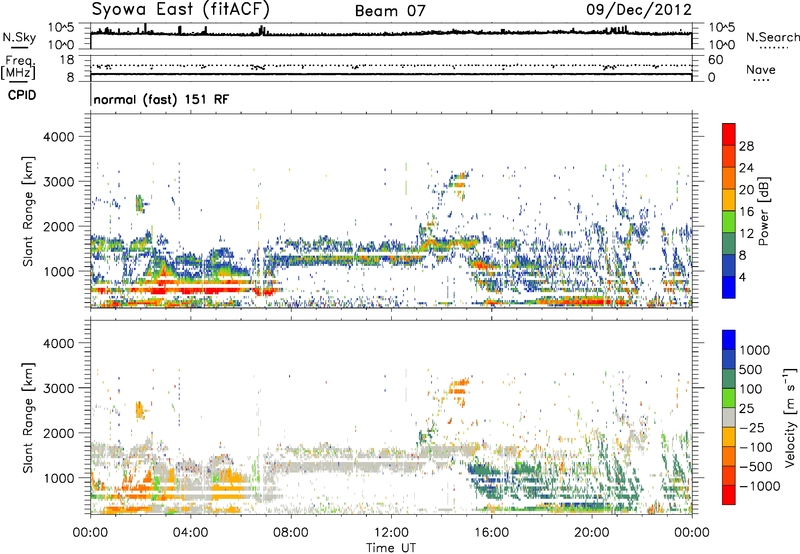800x554 pixels.
Task: Click the bright blue bottom segment of Power colorbar
Action: click(x=729, y=288)
